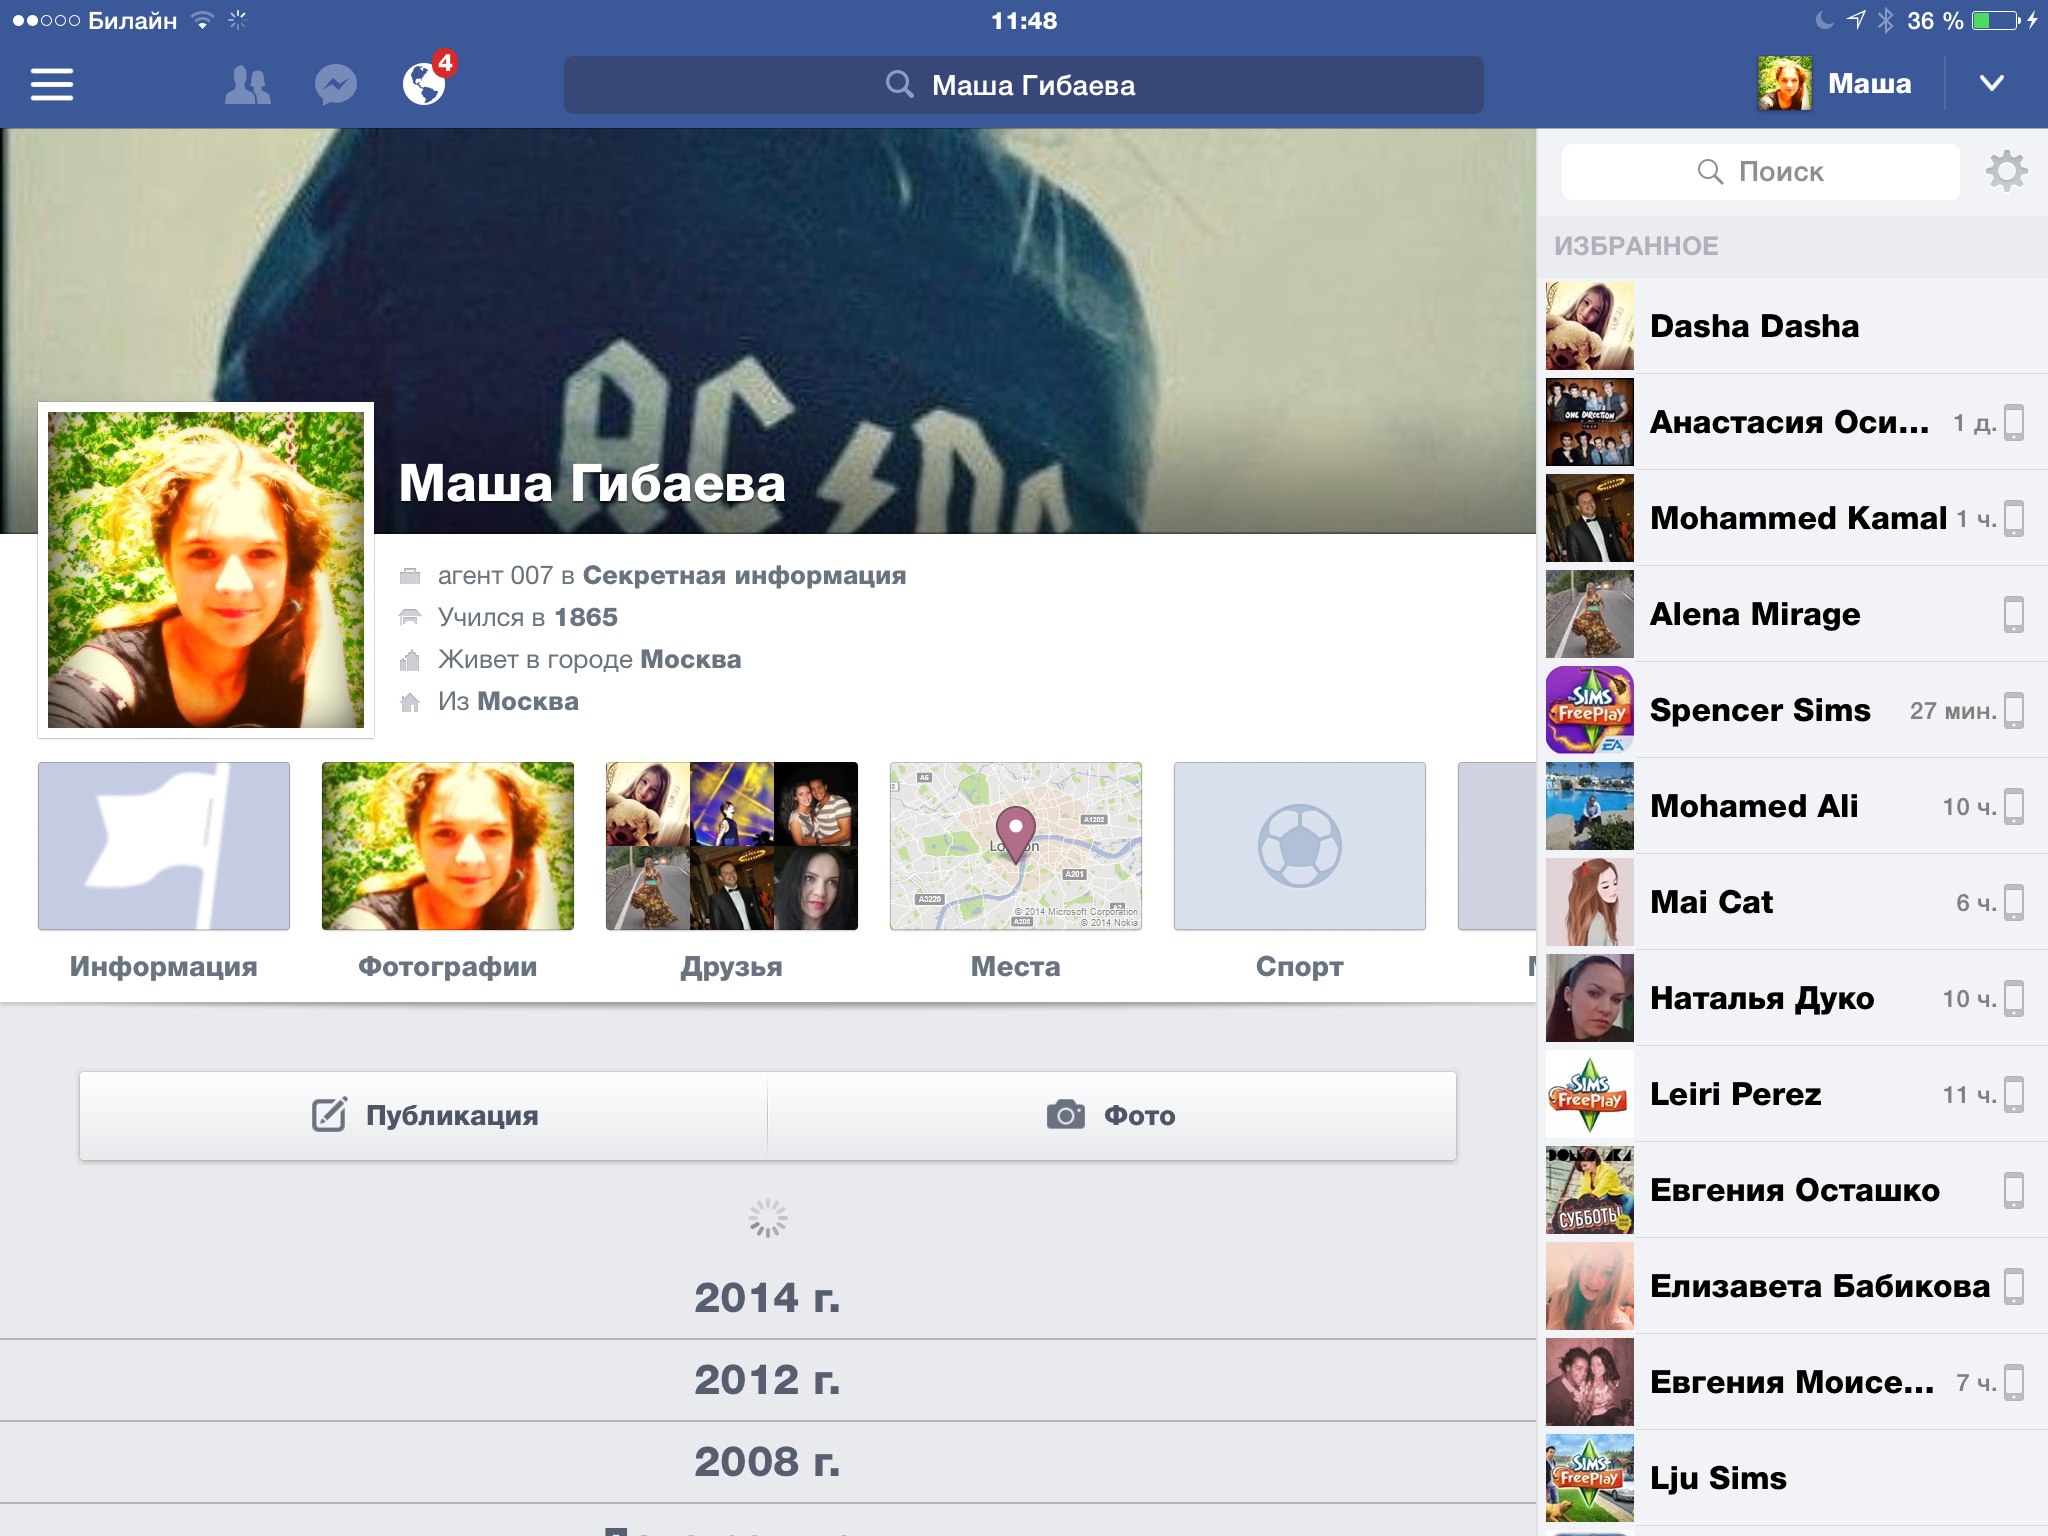The width and height of the screenshot is (2048, 1536).
Task: Open the hamburger side menu
Action: coord(52,85)
